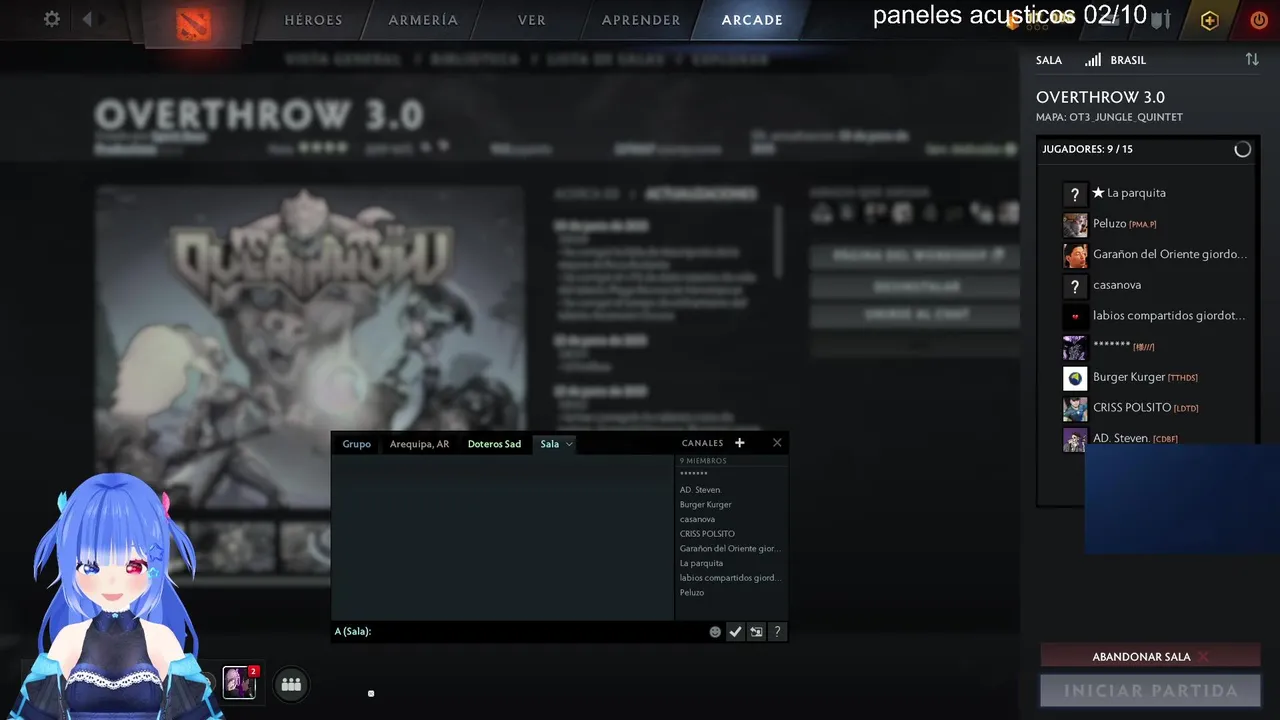Select Garañon del Oriente in chat members
The image size is (1280, 720).
point(730,549)
